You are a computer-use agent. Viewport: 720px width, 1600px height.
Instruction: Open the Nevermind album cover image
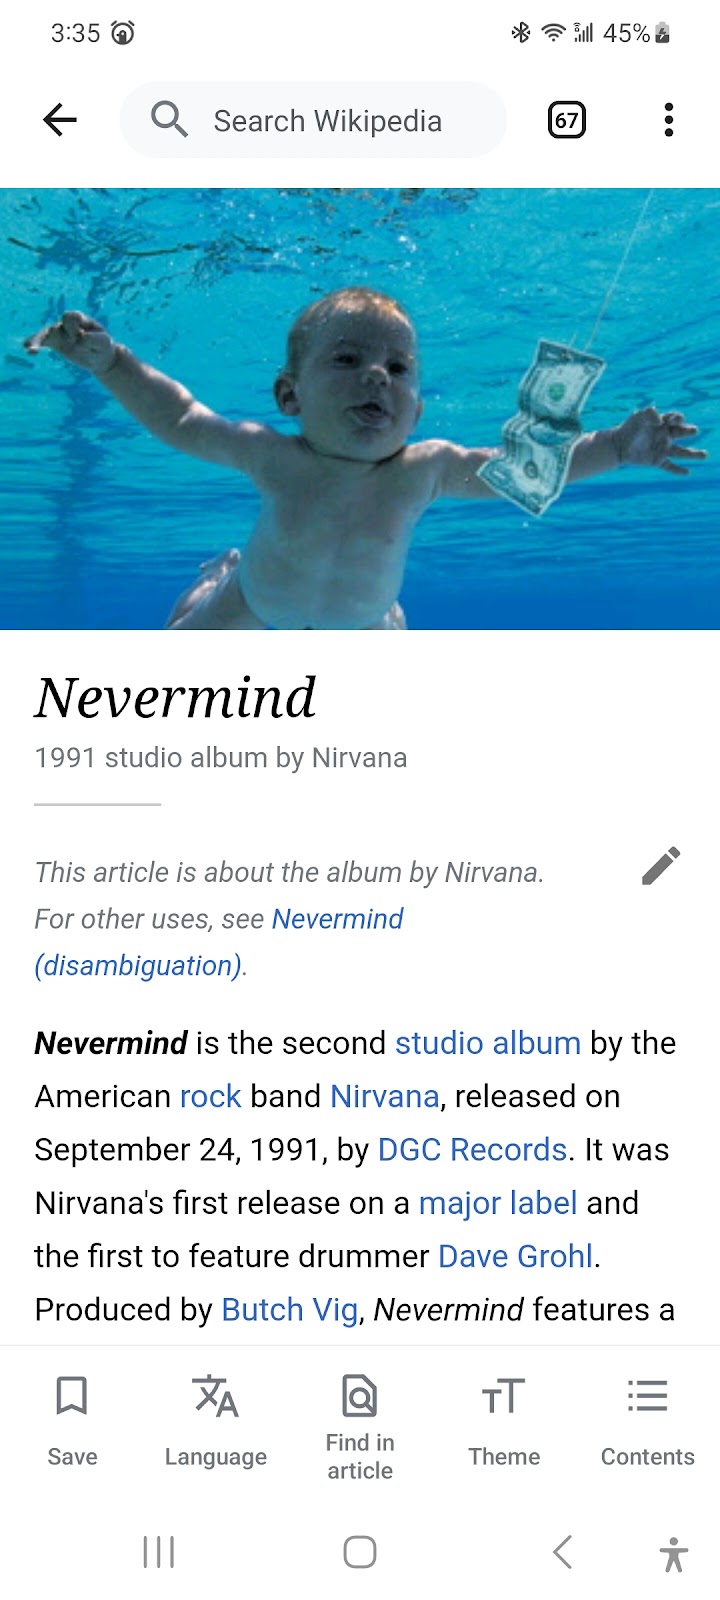click(360, 409)
